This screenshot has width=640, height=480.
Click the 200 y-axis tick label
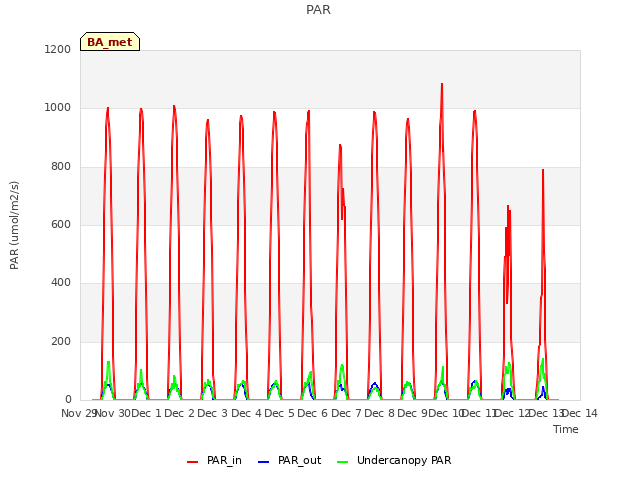pyautogui.click(x=61, y=342)
